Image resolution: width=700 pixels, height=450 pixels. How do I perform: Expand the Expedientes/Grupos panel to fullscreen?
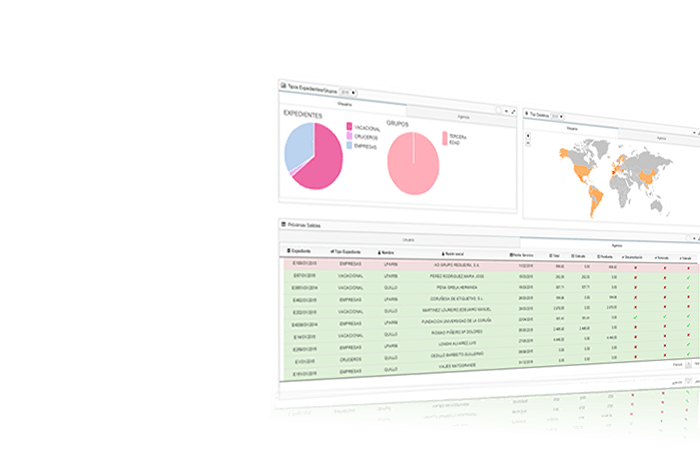point(513,112)
